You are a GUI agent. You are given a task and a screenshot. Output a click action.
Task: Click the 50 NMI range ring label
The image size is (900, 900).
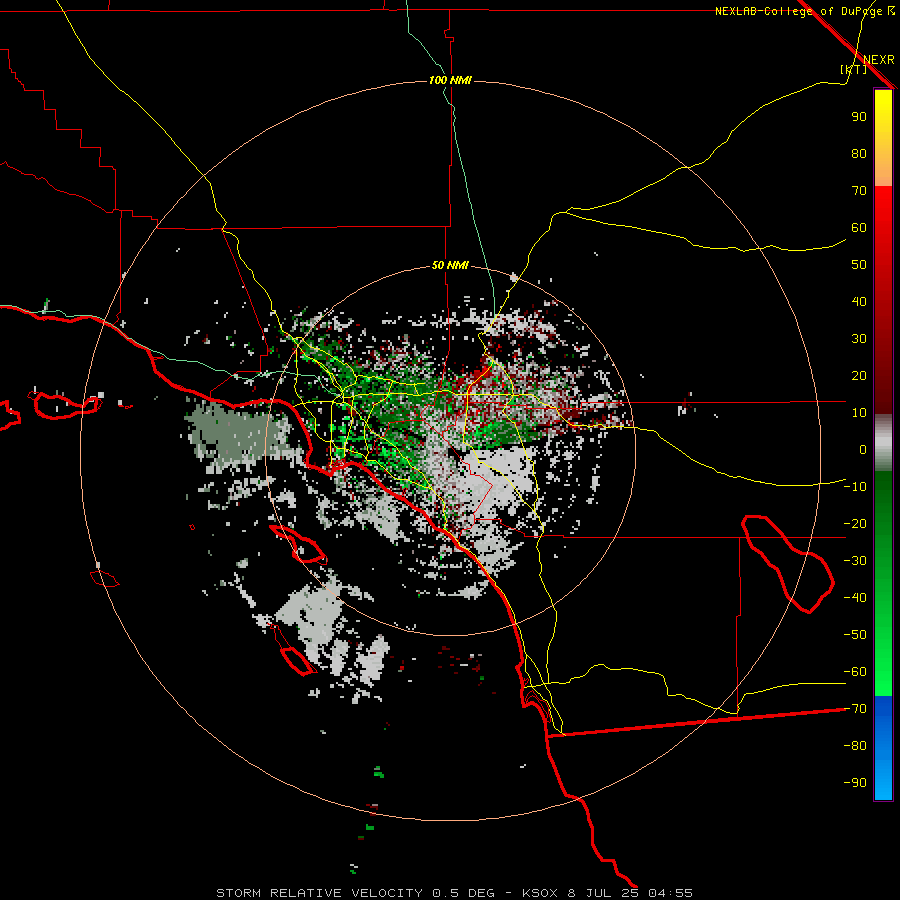pos(450,265)
